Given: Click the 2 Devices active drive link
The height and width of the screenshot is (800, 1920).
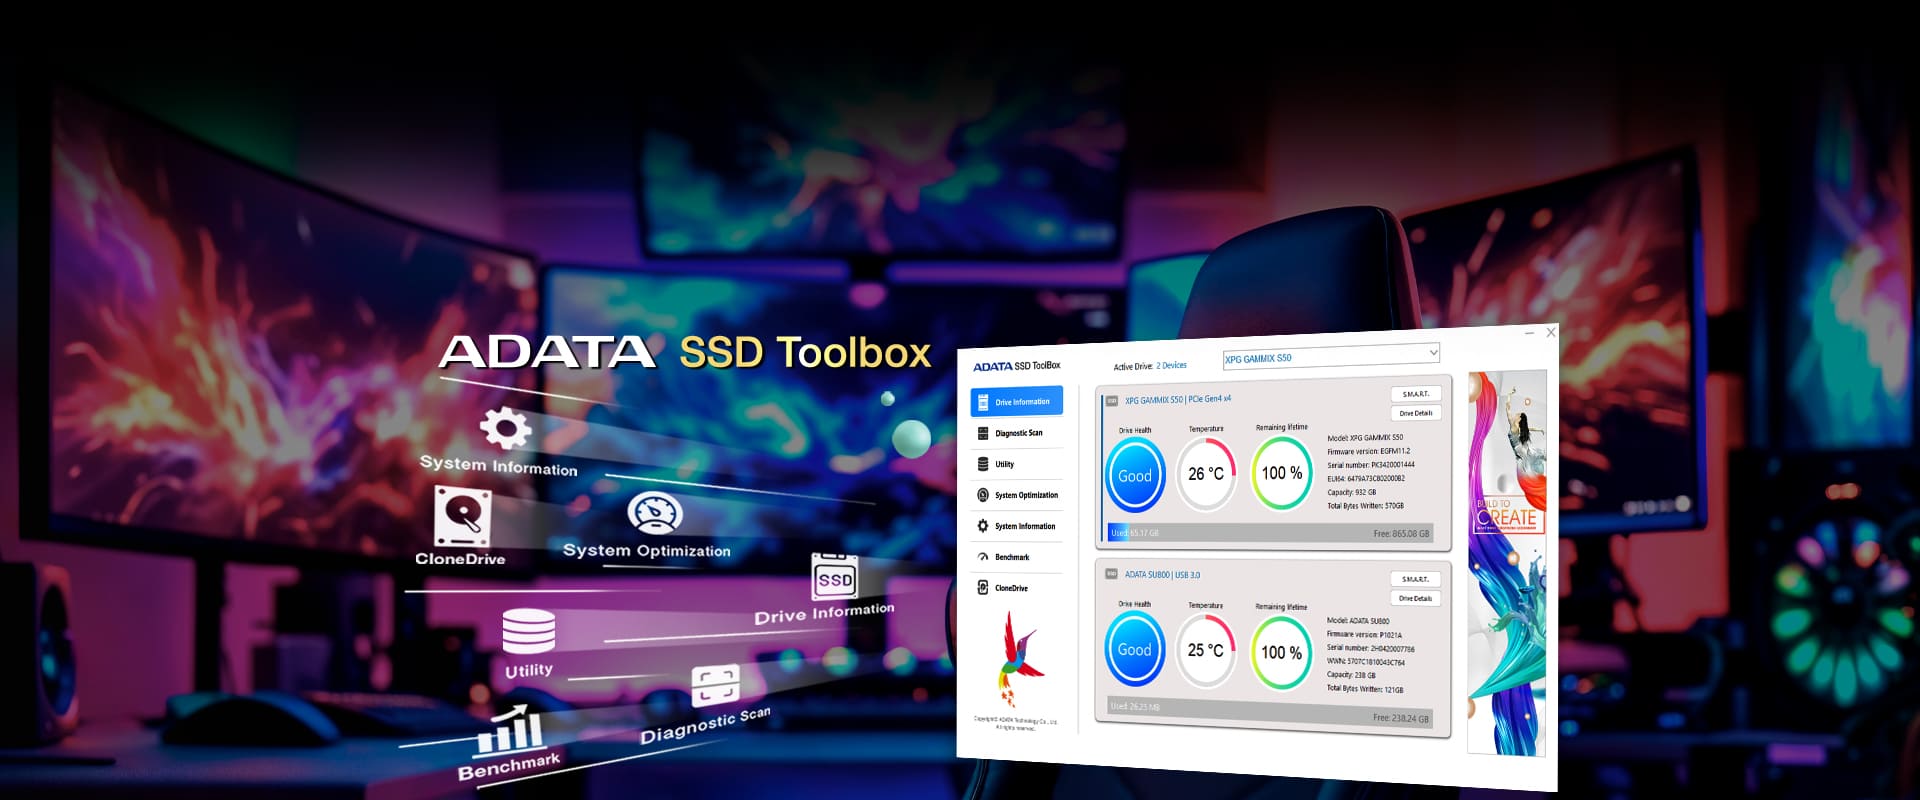Looking at the screenshot, I should (x=1171, y=366).
